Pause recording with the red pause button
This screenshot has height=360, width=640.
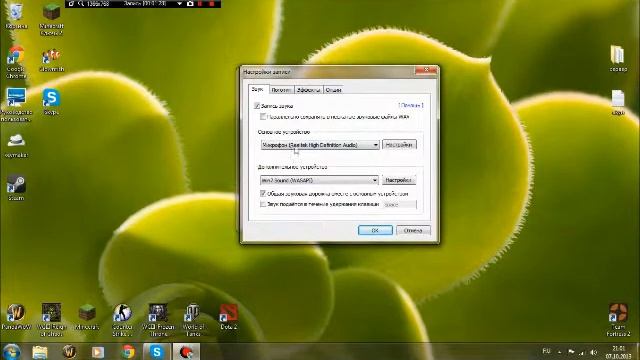click(x=200, y=4)
